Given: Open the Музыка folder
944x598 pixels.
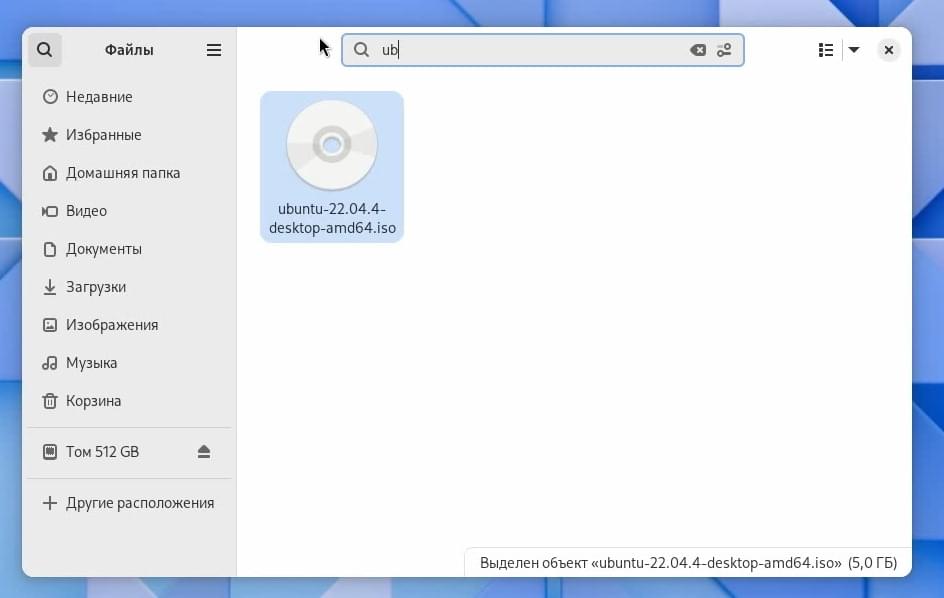Looking at the screenshot, I should click(x=129, y=363).
